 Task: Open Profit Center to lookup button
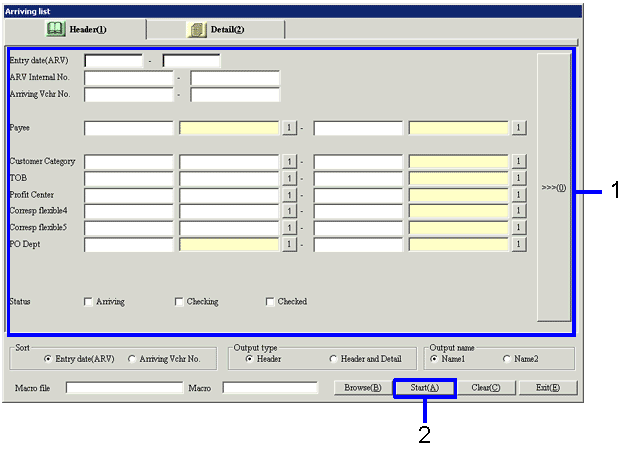(519, 195)
